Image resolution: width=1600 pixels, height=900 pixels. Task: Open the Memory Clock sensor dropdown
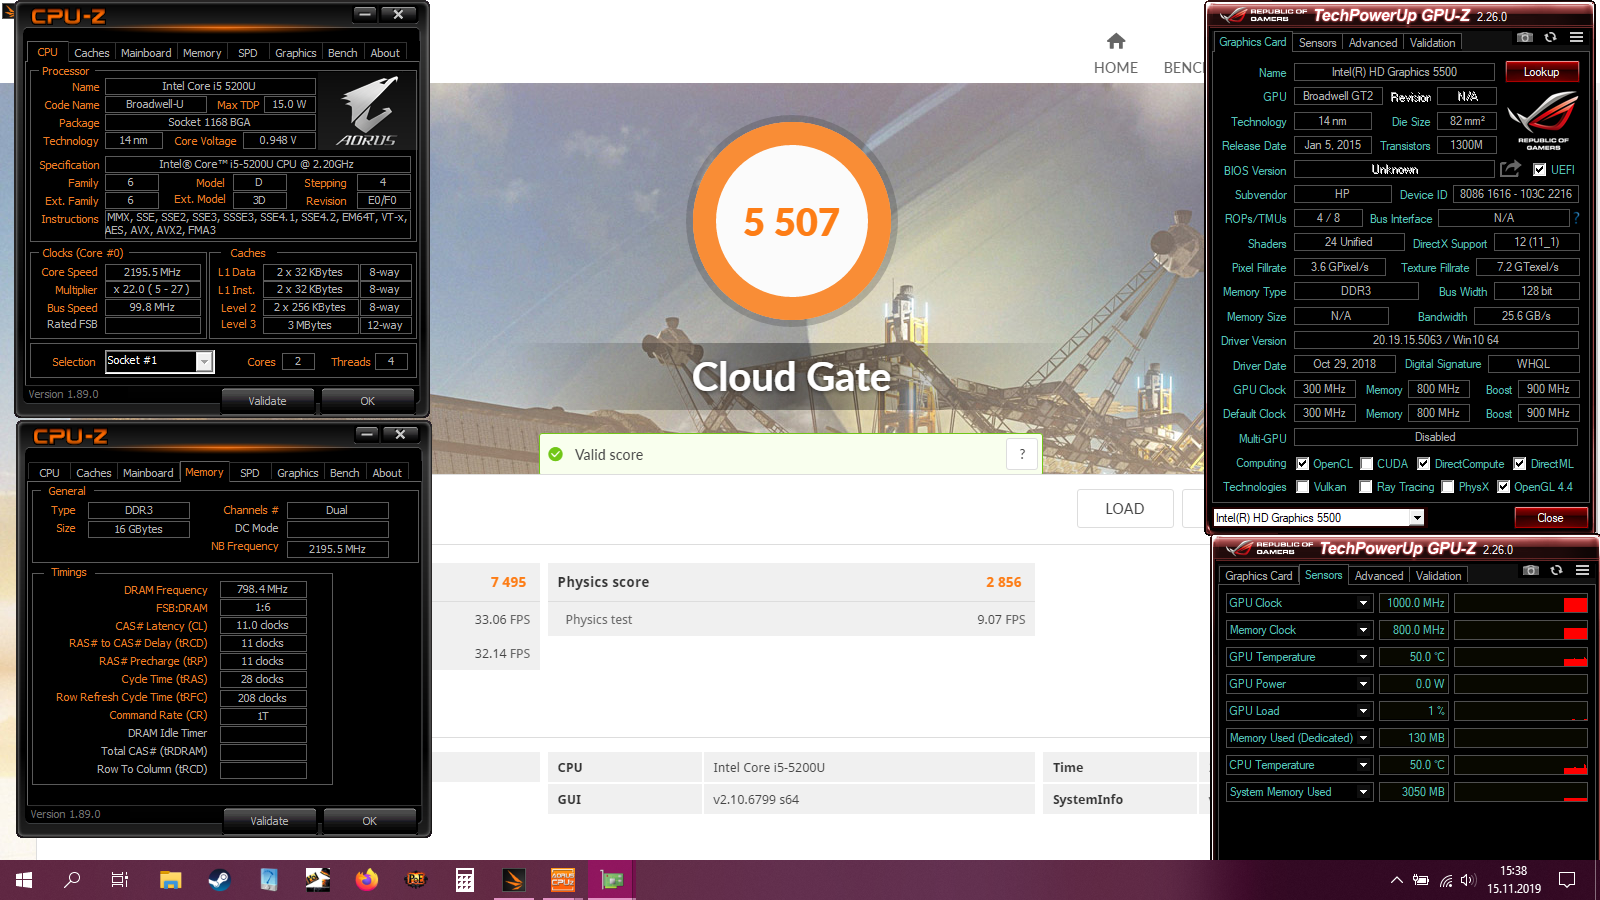coord(1363,630)
